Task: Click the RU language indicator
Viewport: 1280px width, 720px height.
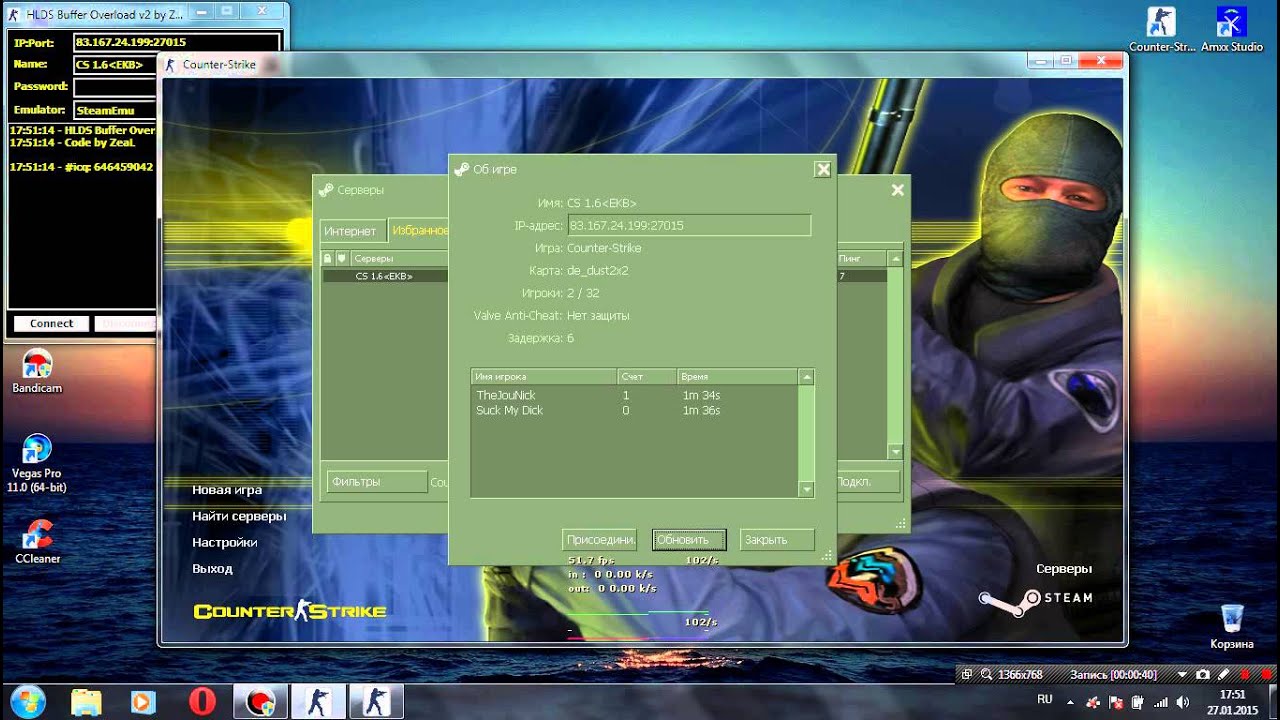Action: point(1045,700)
